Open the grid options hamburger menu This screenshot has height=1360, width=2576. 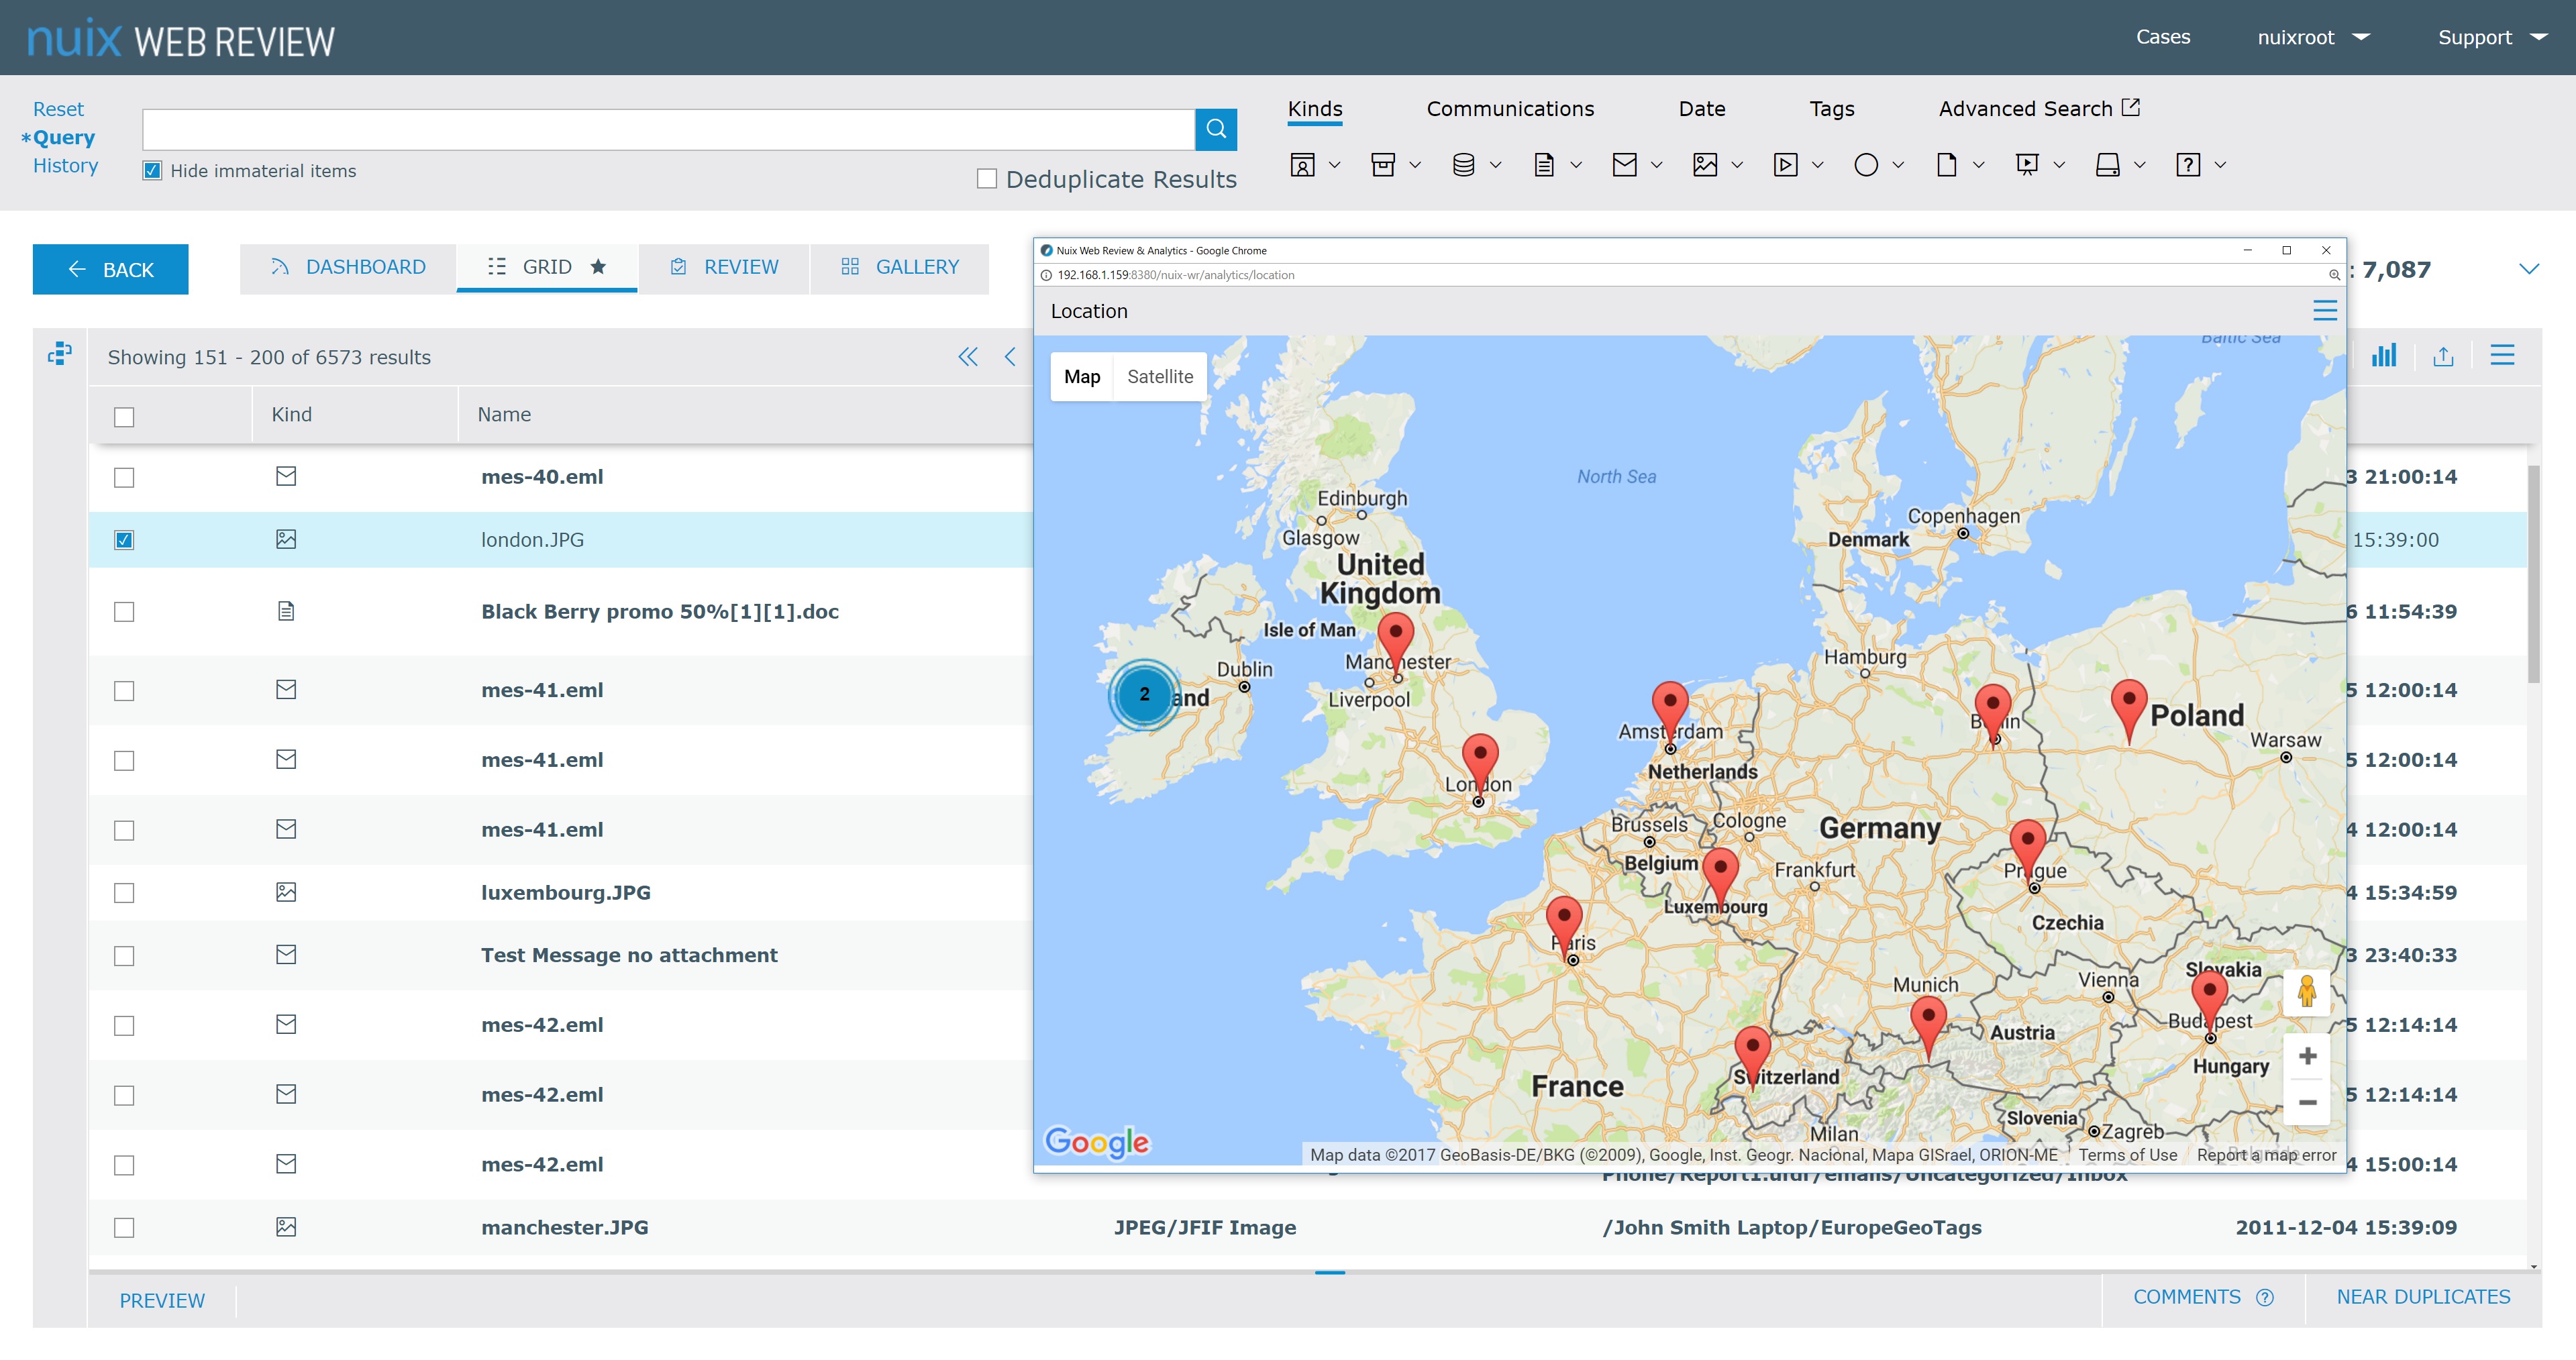2502,356
